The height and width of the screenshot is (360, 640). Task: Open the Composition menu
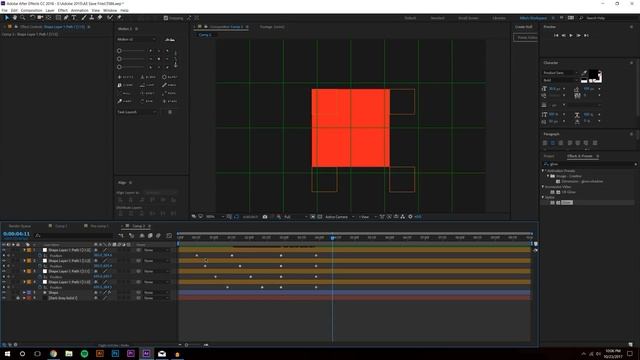coord(31,10)
